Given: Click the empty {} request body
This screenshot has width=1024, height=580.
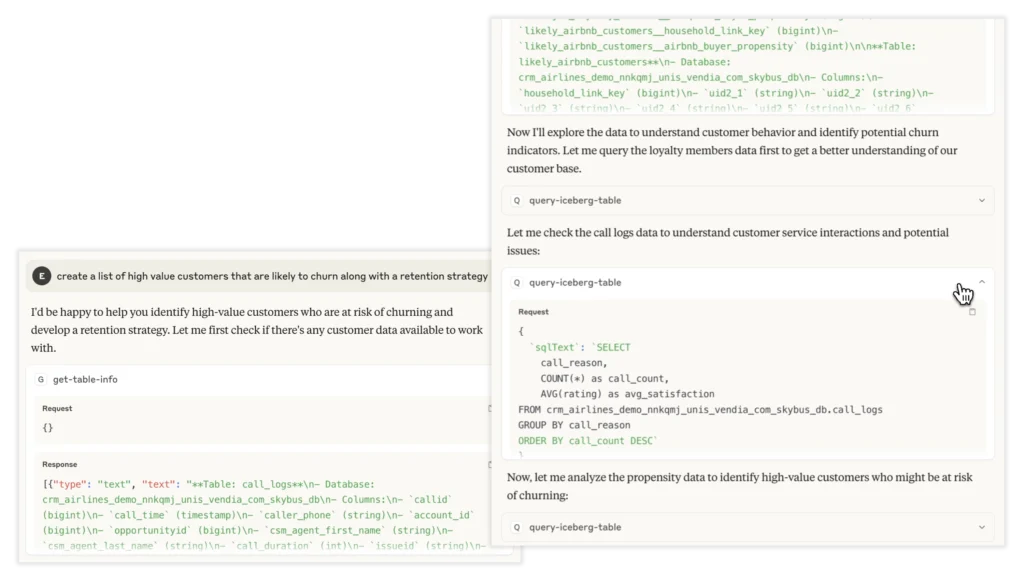Looking at the screenshot, I should [48, 428].
